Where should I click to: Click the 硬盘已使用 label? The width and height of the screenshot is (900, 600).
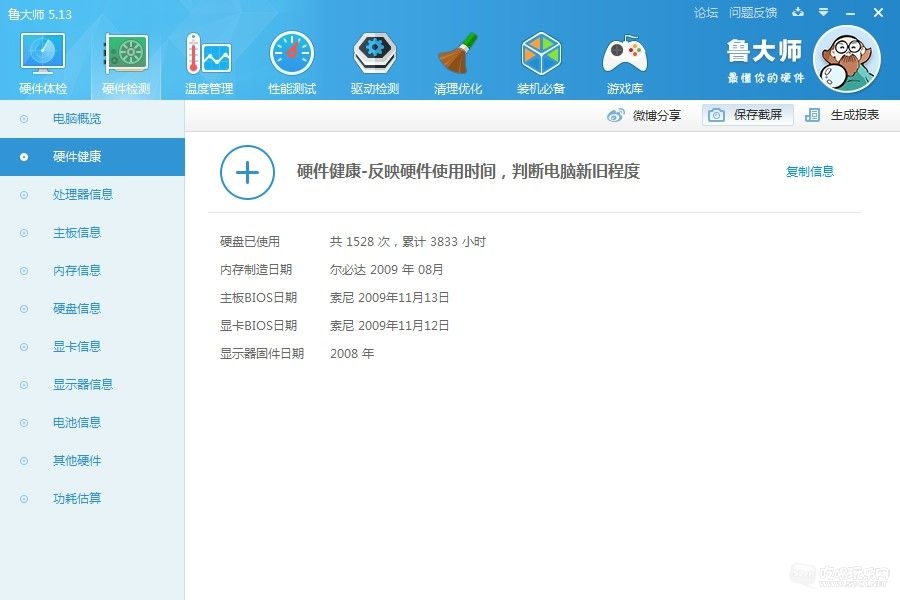tap(250, 242)
